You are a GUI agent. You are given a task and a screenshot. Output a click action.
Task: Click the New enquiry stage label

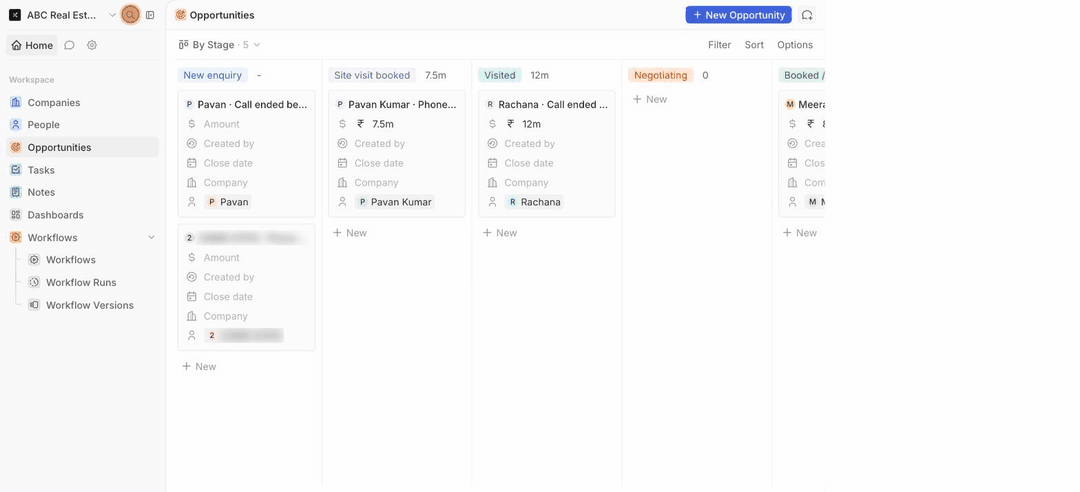212,75
